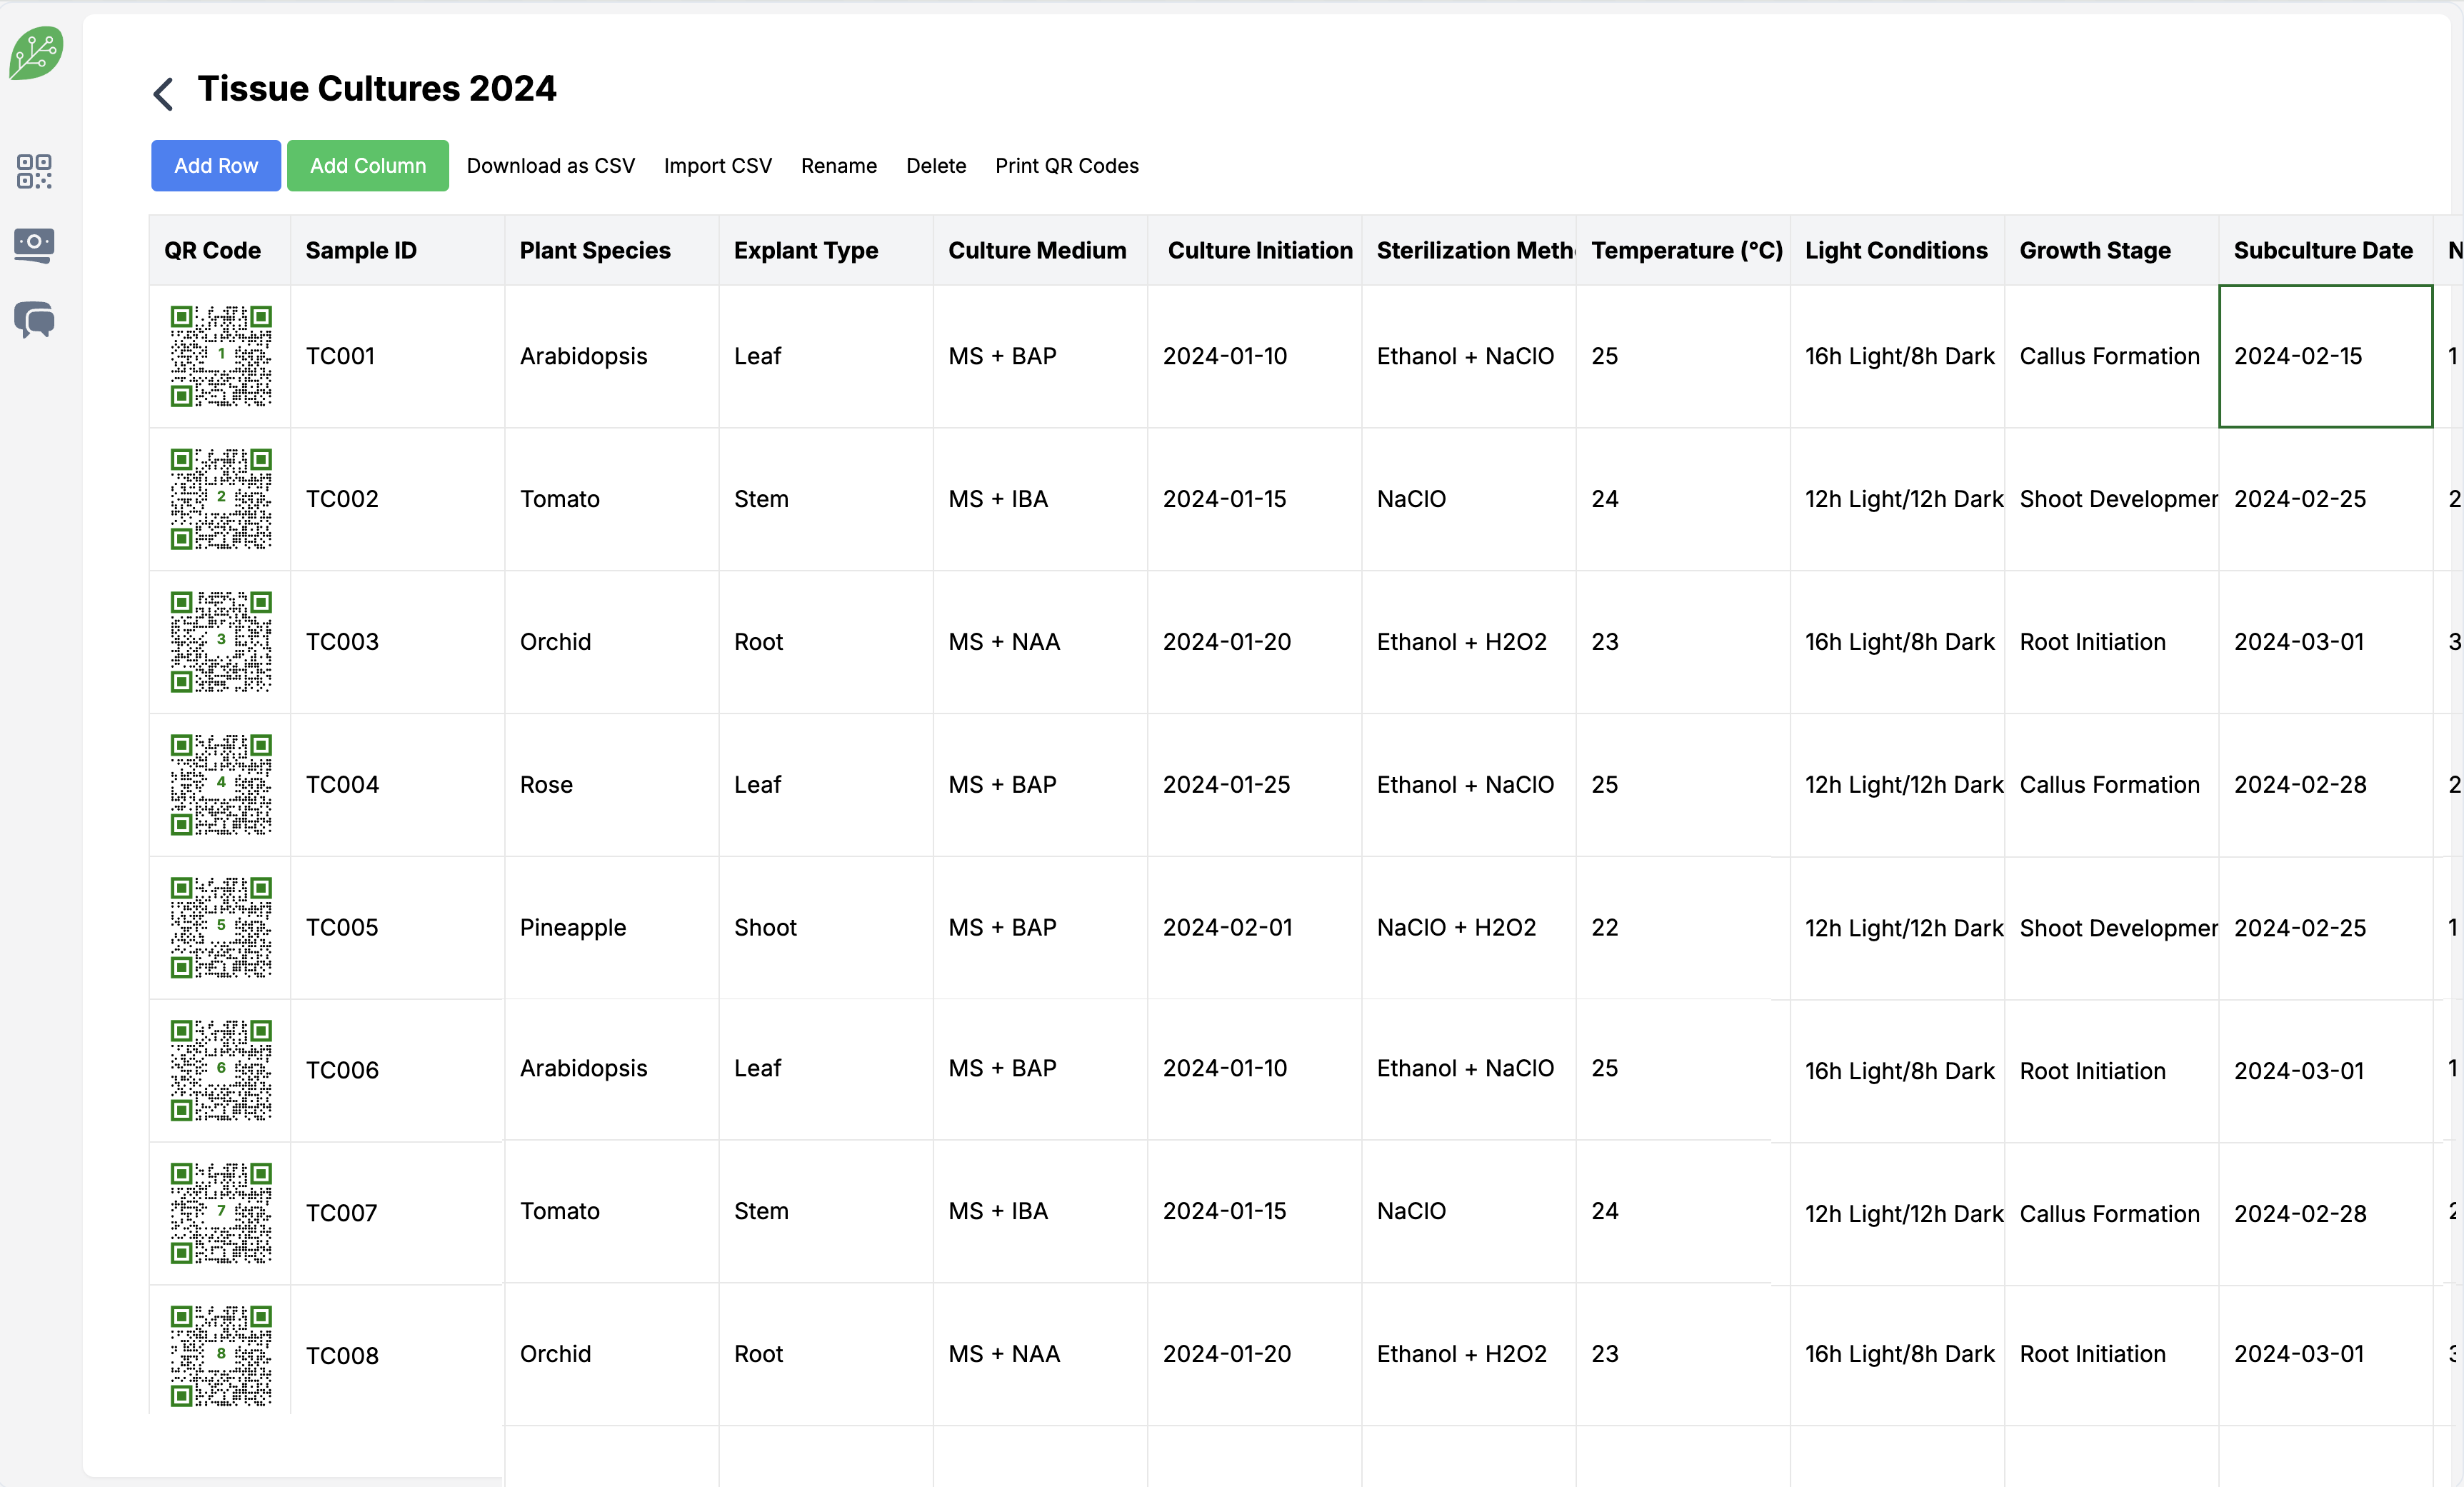The image size is (2464, 1487).
Task: Go back using the left chevron arrow
Action: pyautogui.click(x=164, y=94)
